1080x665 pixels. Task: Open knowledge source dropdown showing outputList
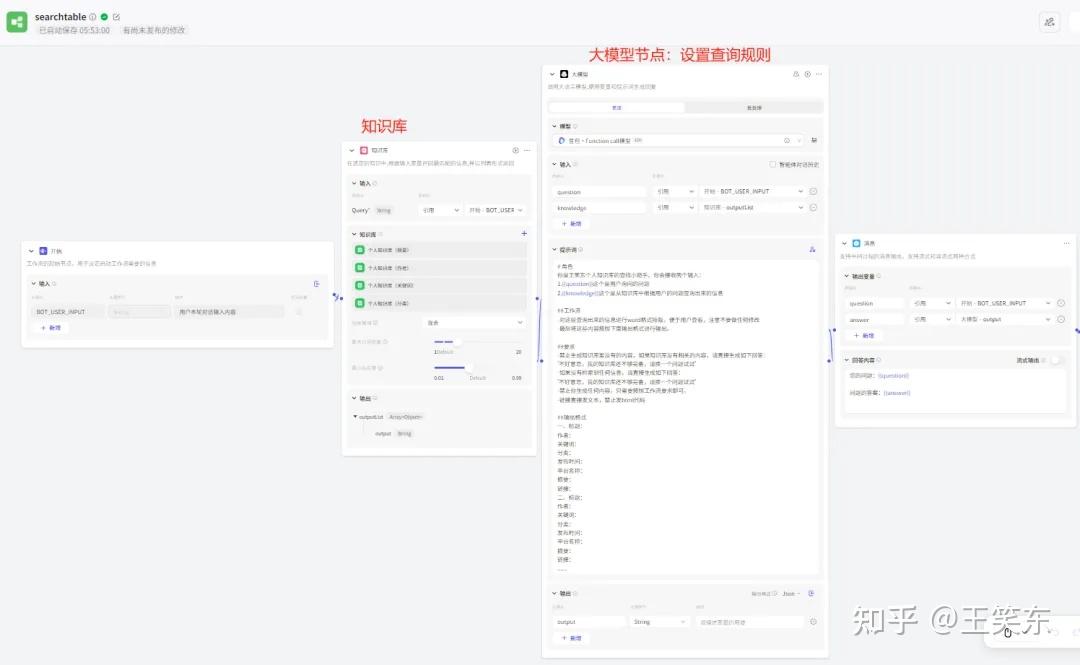point(753,207)
